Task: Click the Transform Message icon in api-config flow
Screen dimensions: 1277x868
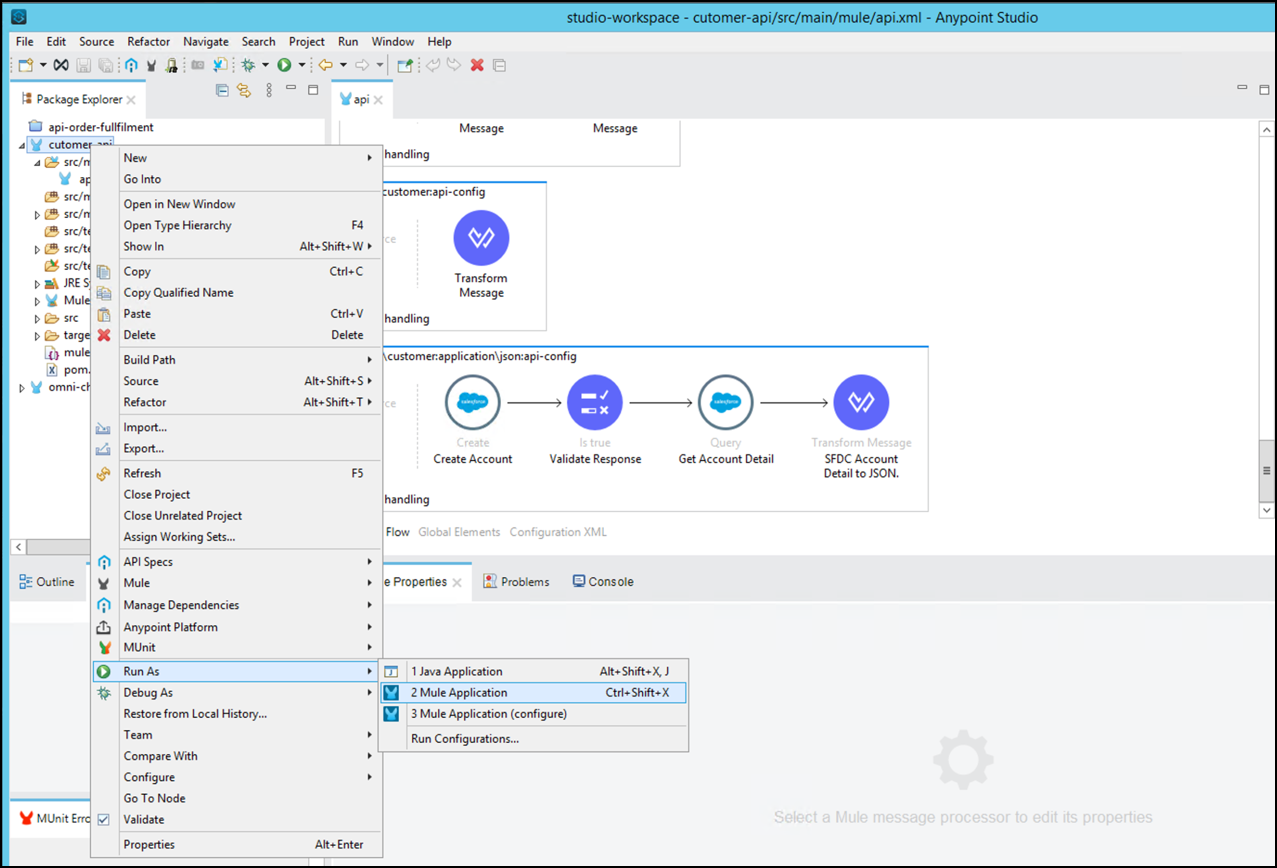Action: coord(481,238)
